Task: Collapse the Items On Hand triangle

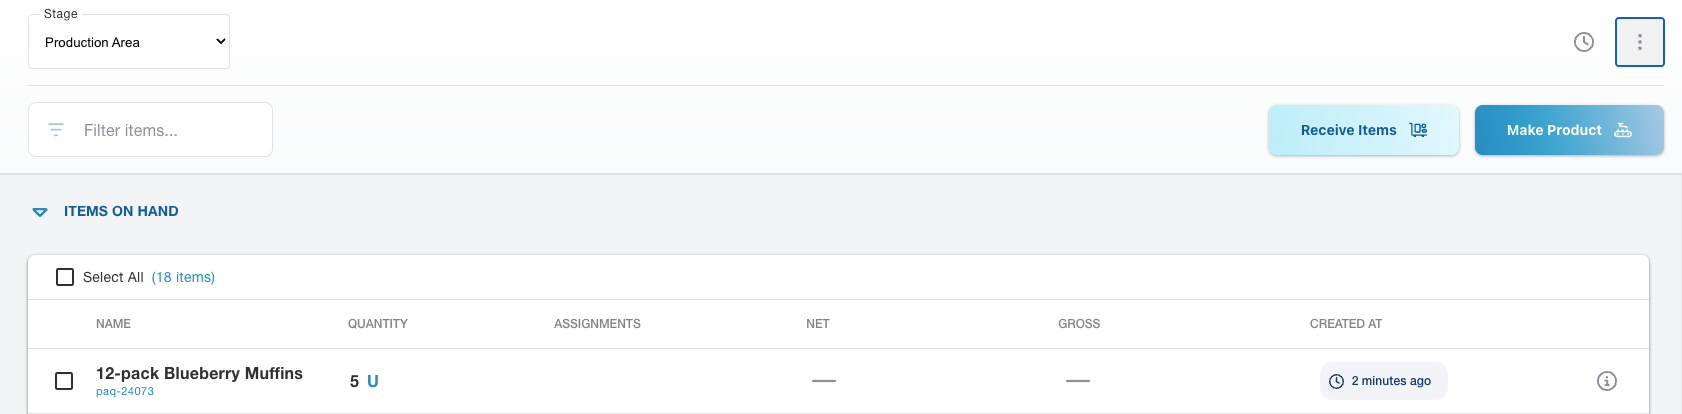Action: pos(40,212)
